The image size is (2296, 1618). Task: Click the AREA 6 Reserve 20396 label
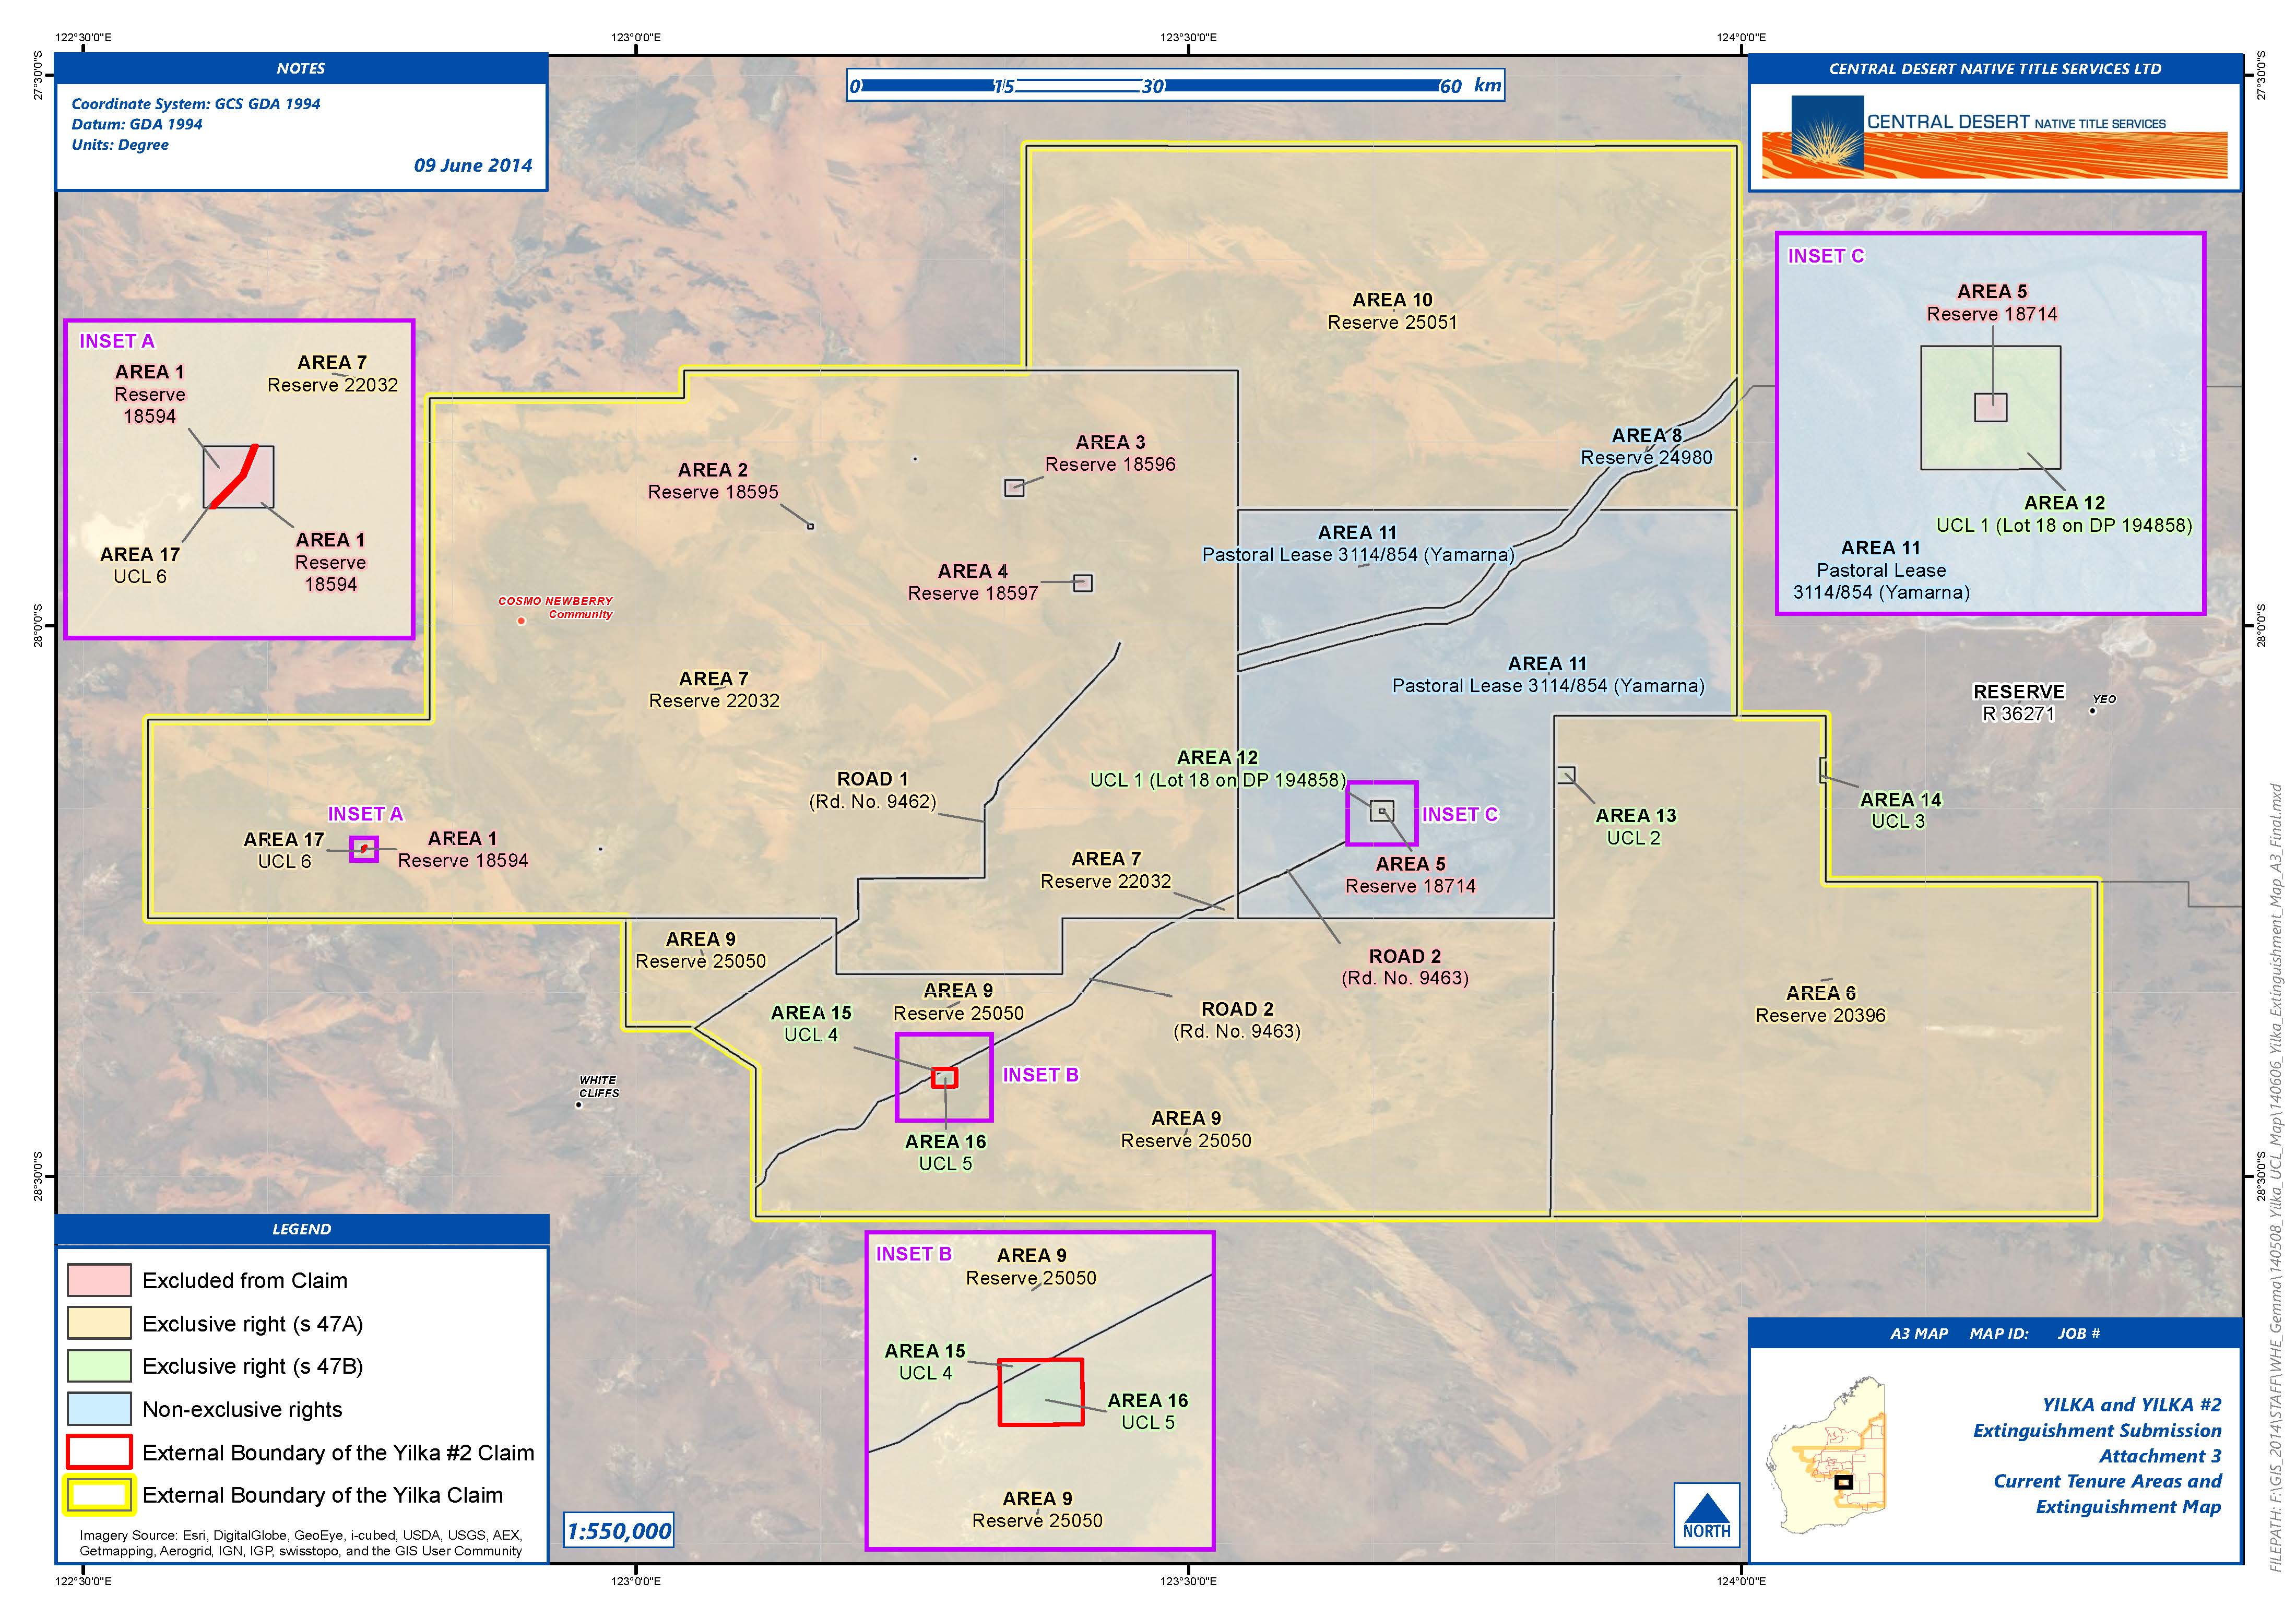(x=1820, y=1004)
